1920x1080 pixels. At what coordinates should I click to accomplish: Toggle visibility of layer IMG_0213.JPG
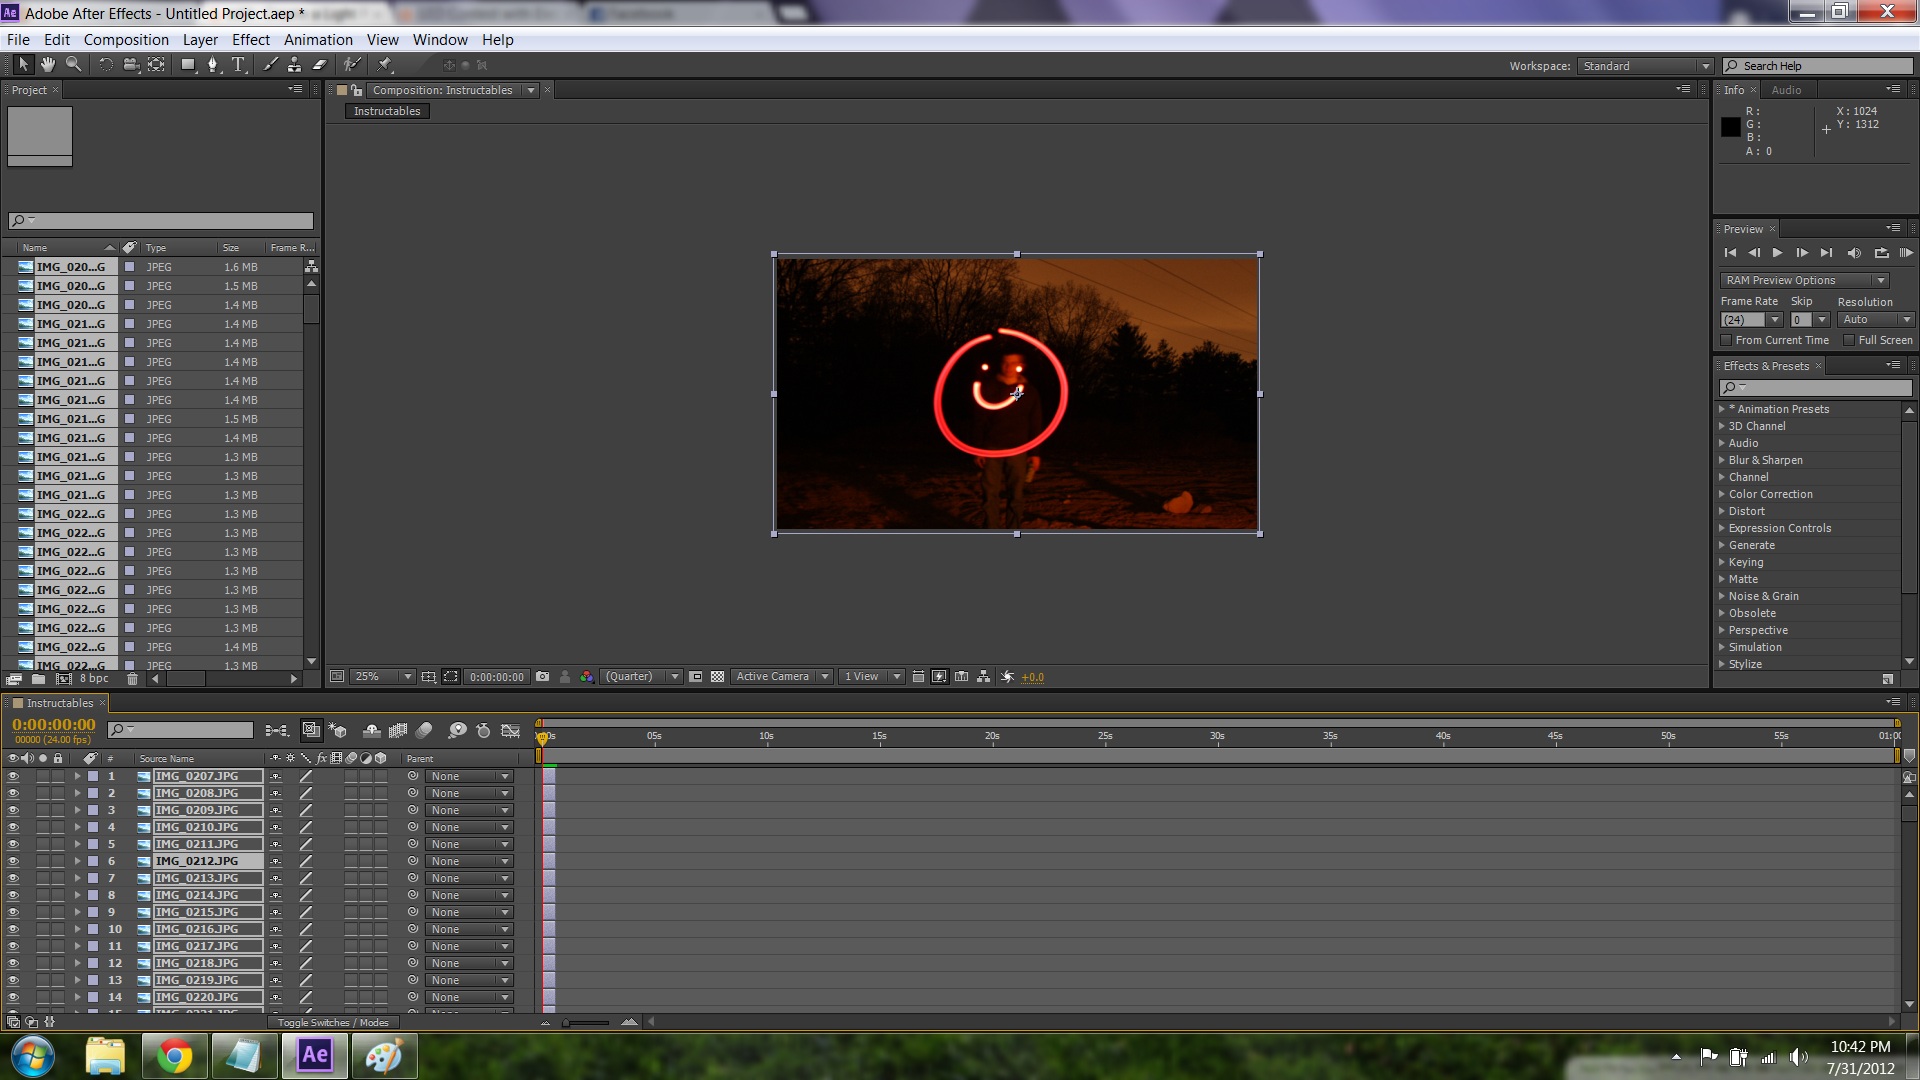pos(13,878)
